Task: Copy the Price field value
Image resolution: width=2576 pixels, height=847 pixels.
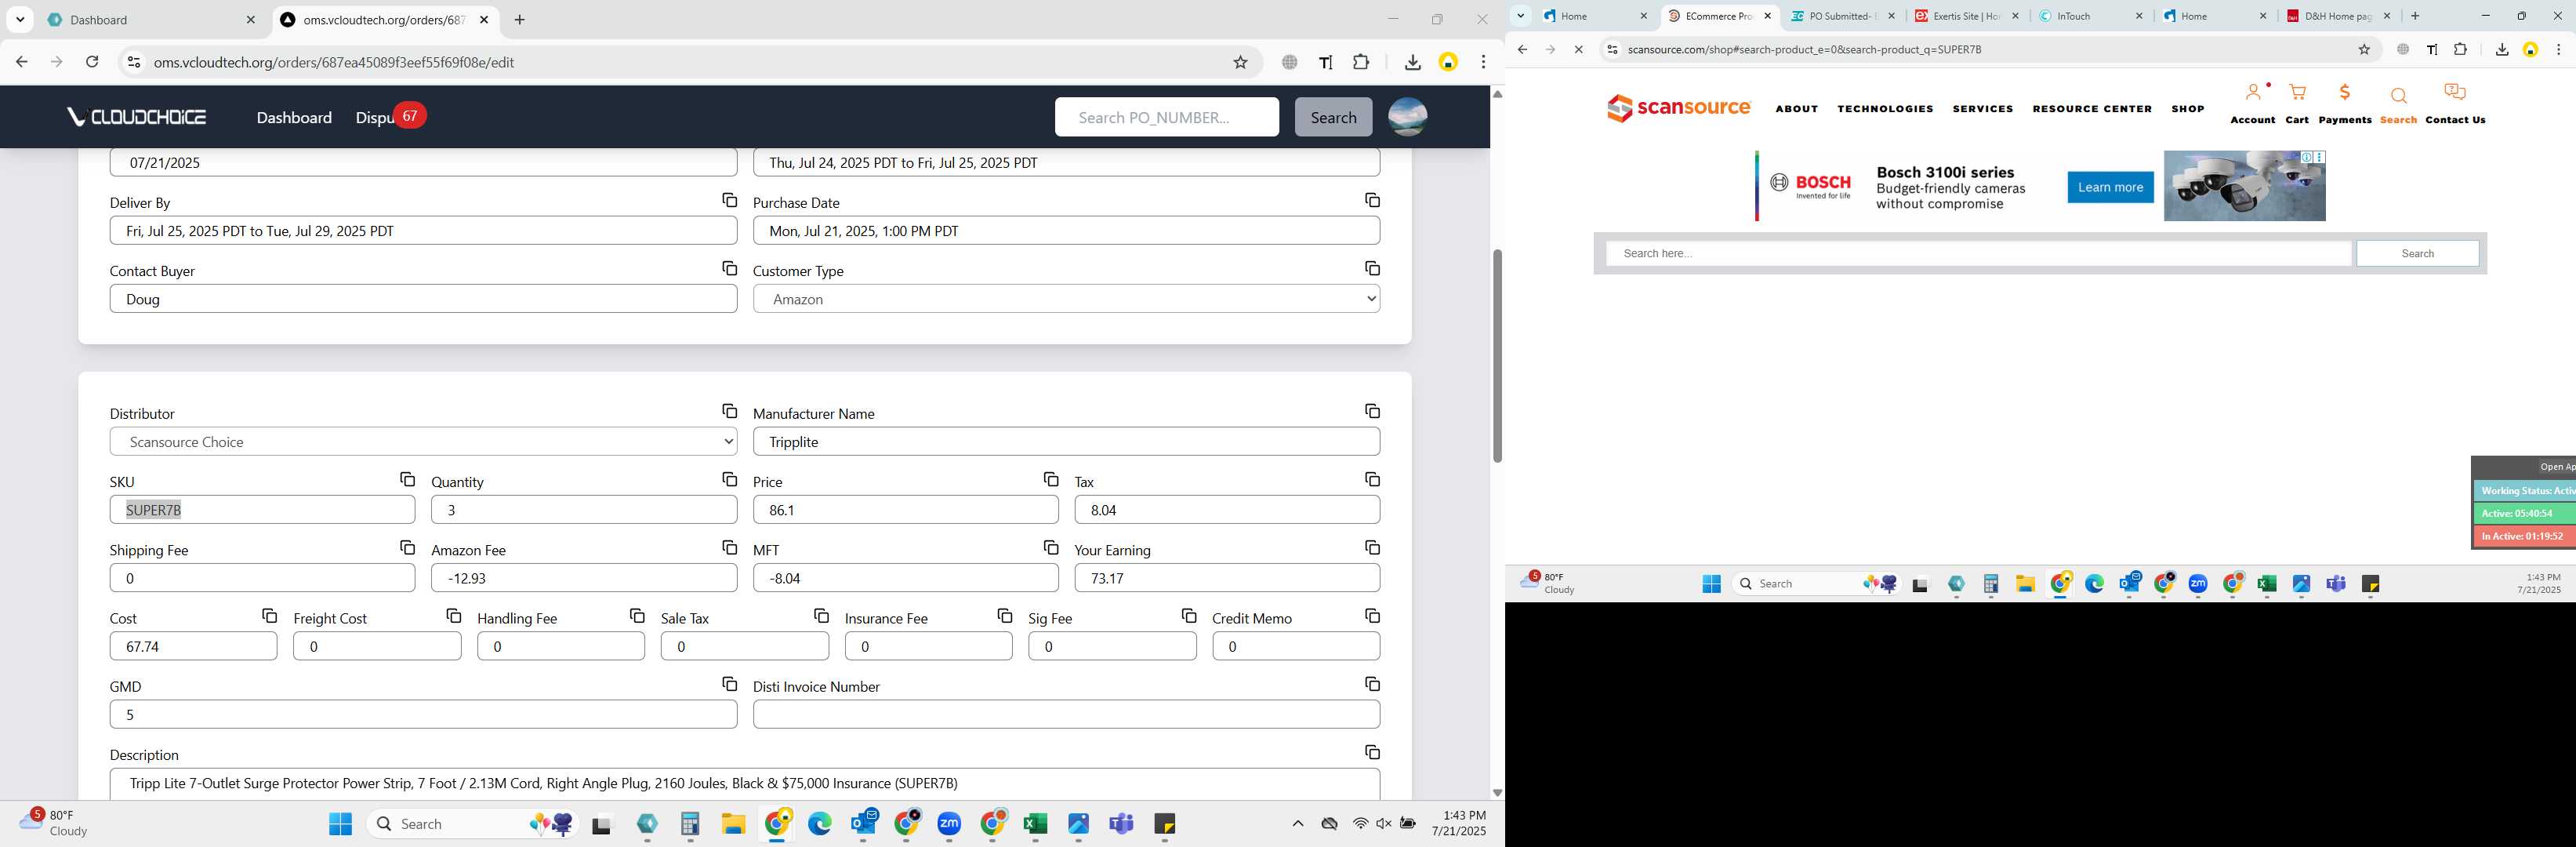Action: pyautogui.click(x=1050, y=480)
